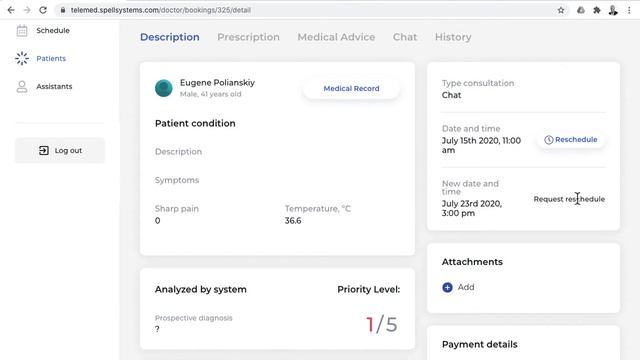
Task: Click the Patients spinner icon
Action: point(22,58)
